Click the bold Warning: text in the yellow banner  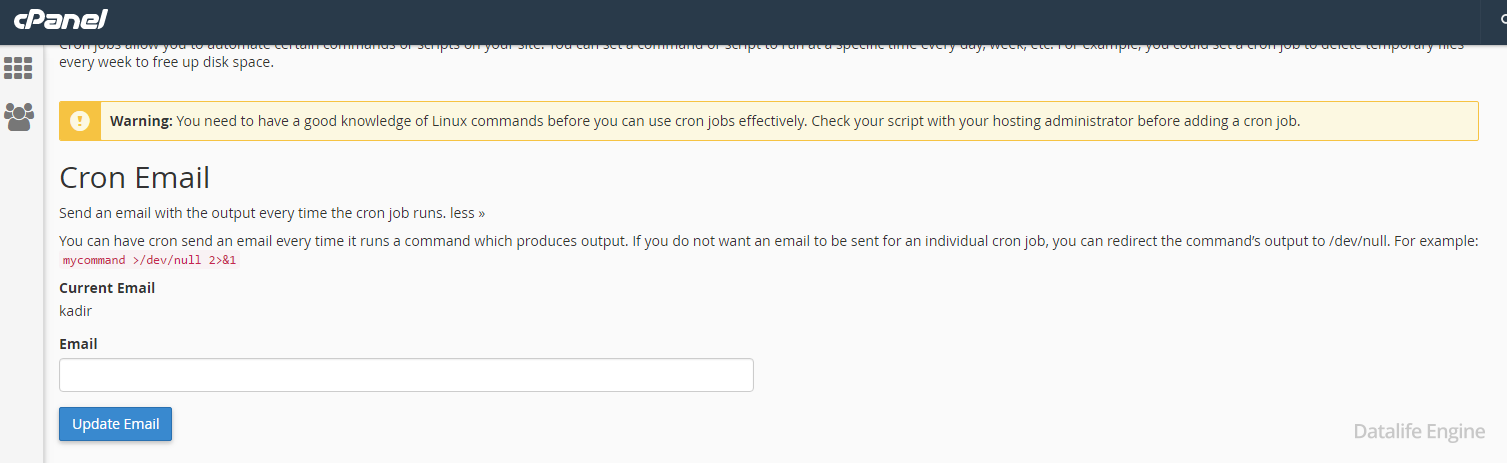tap(141, 121)
